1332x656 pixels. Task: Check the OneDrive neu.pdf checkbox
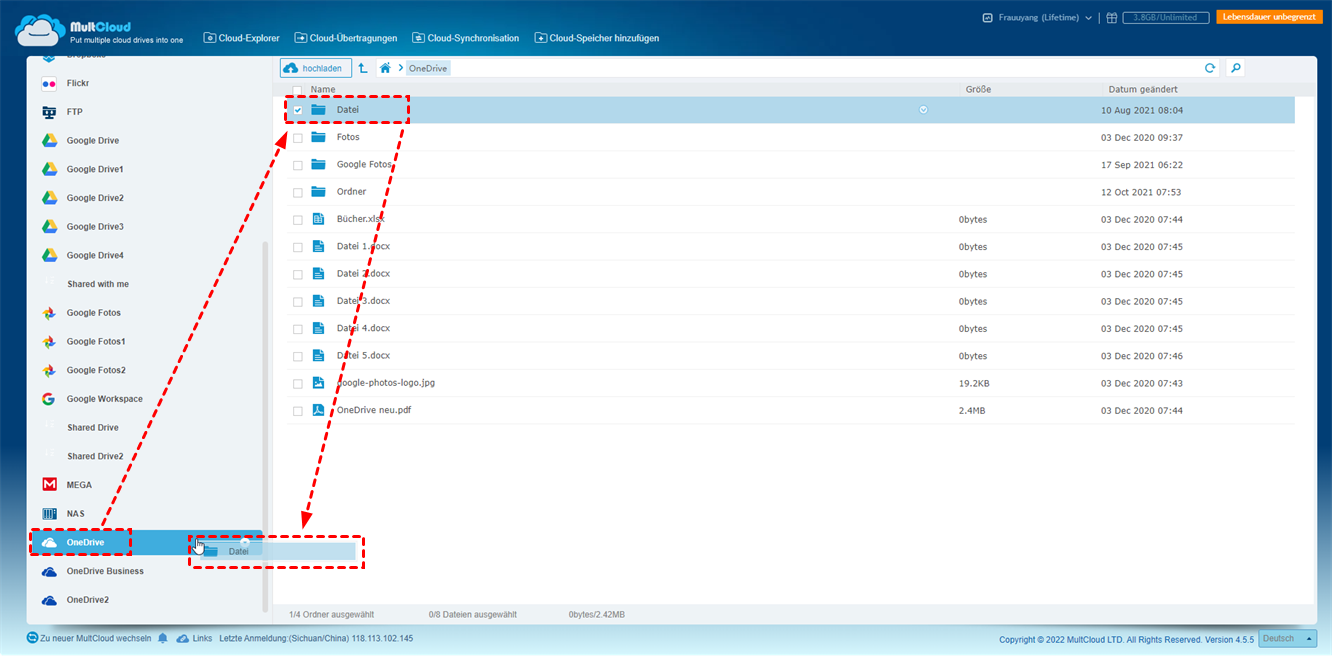point(298,410)
